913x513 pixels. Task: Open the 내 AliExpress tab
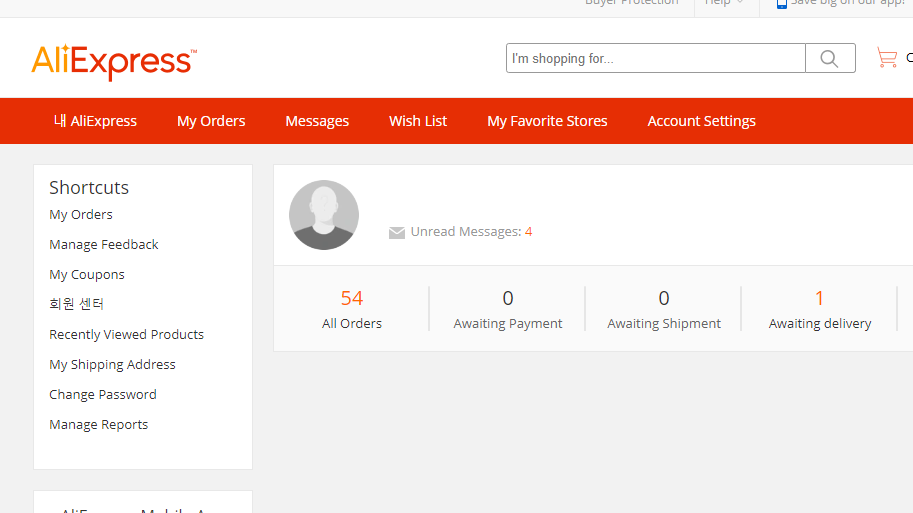(95, 121)
